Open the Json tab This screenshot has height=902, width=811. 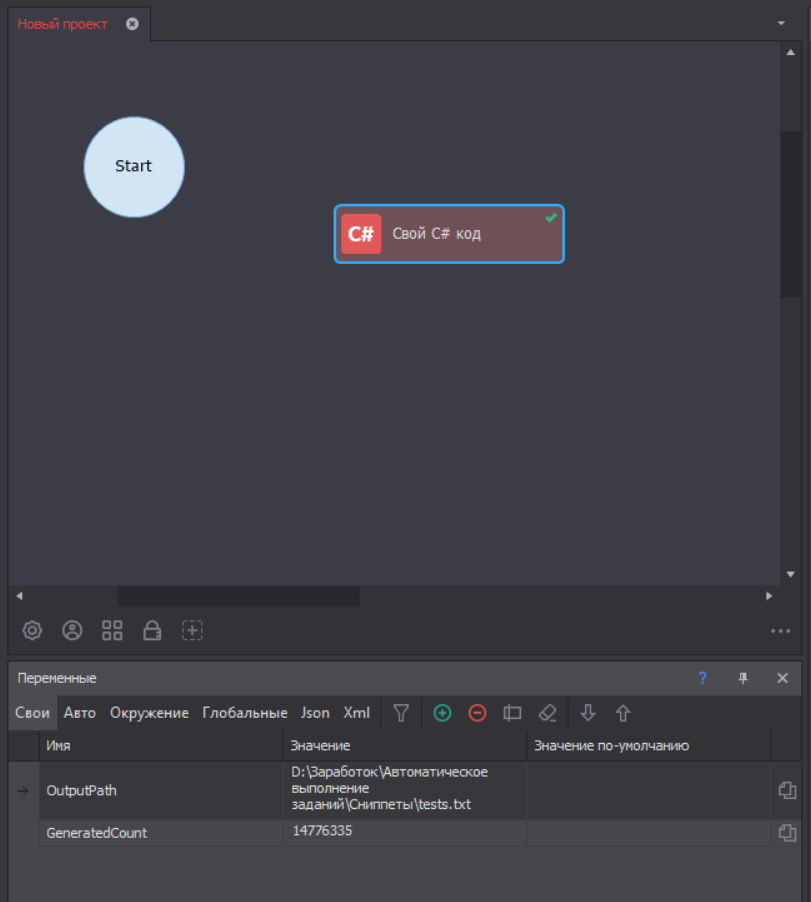pos(315,713)
